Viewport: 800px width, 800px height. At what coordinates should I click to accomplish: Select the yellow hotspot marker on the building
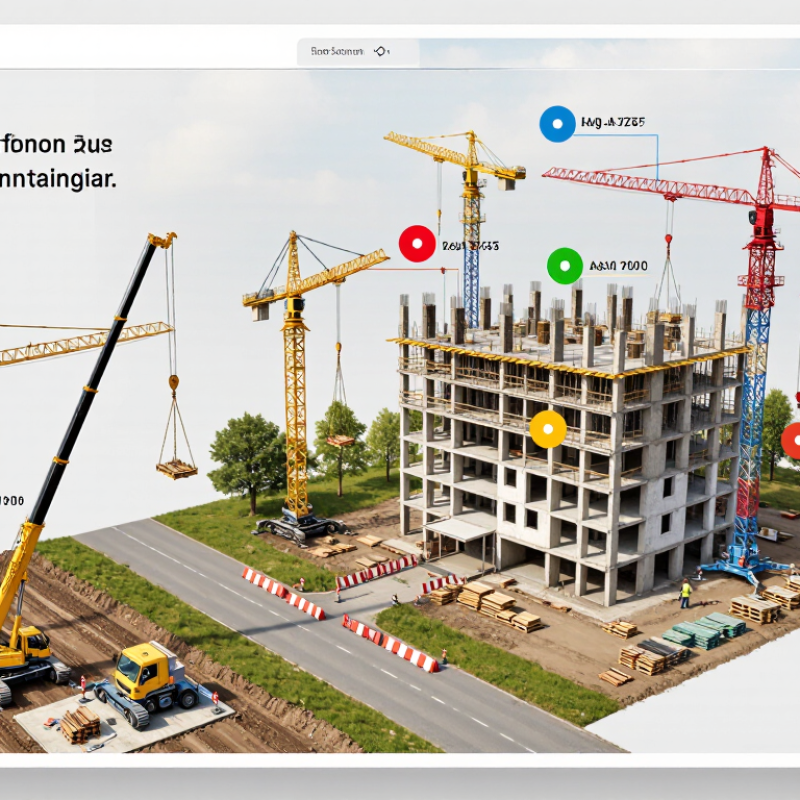point(548,429)
